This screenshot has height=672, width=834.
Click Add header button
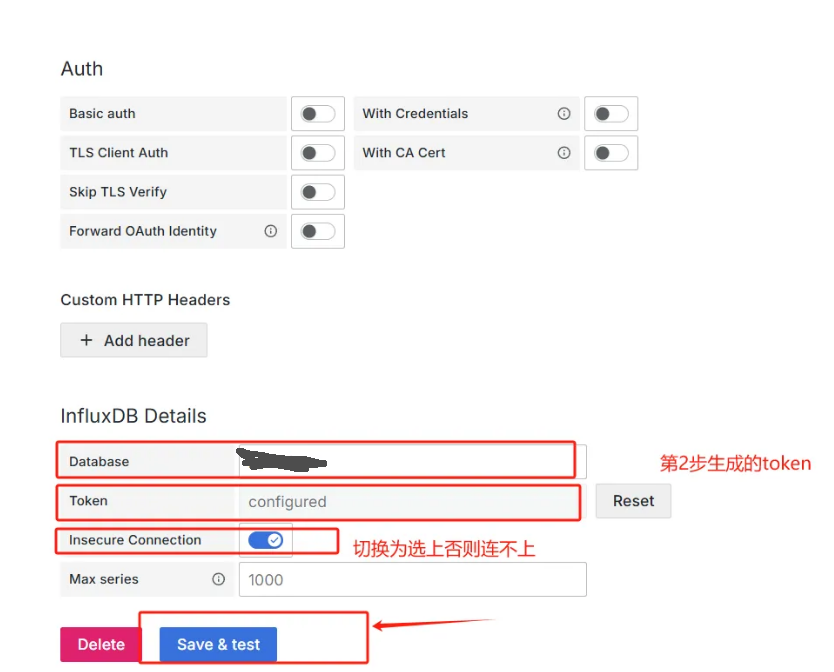134,340
